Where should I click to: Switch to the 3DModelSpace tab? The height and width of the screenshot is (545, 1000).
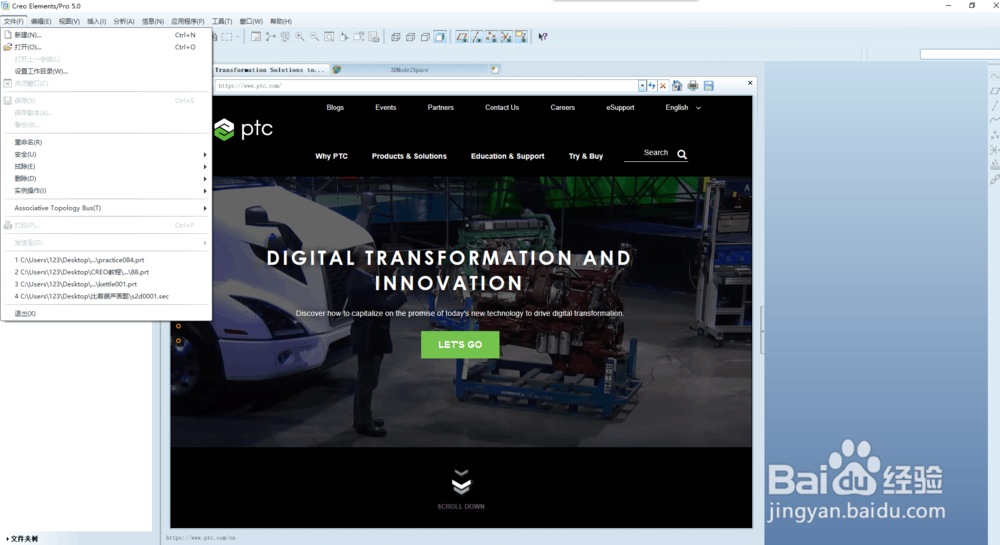(x=409, y=69)
